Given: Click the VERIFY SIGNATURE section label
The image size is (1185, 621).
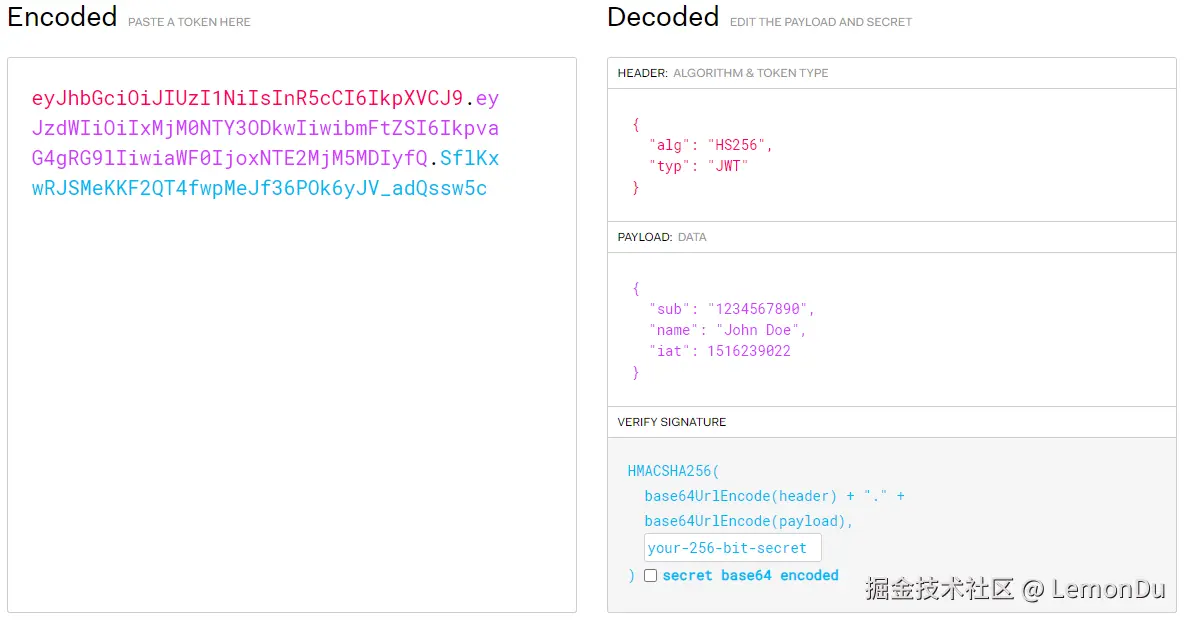Looking at the screenshot, I should [x=672, y=422].
